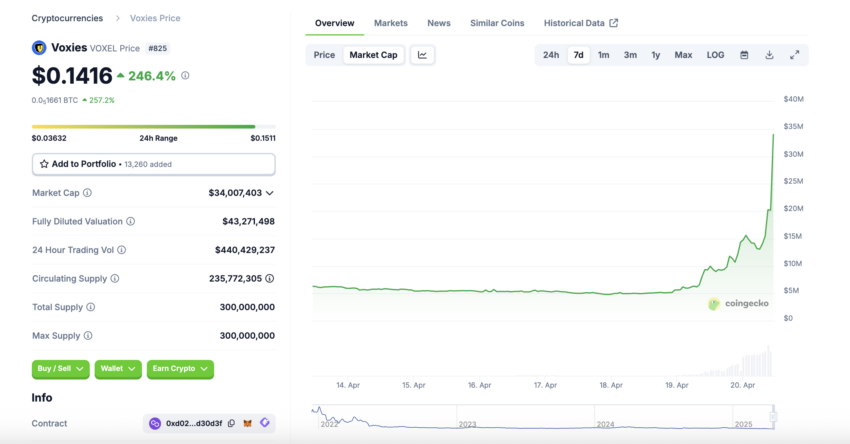
Task: Click right handle of chart navigator
Action: (x=774, y=417)
